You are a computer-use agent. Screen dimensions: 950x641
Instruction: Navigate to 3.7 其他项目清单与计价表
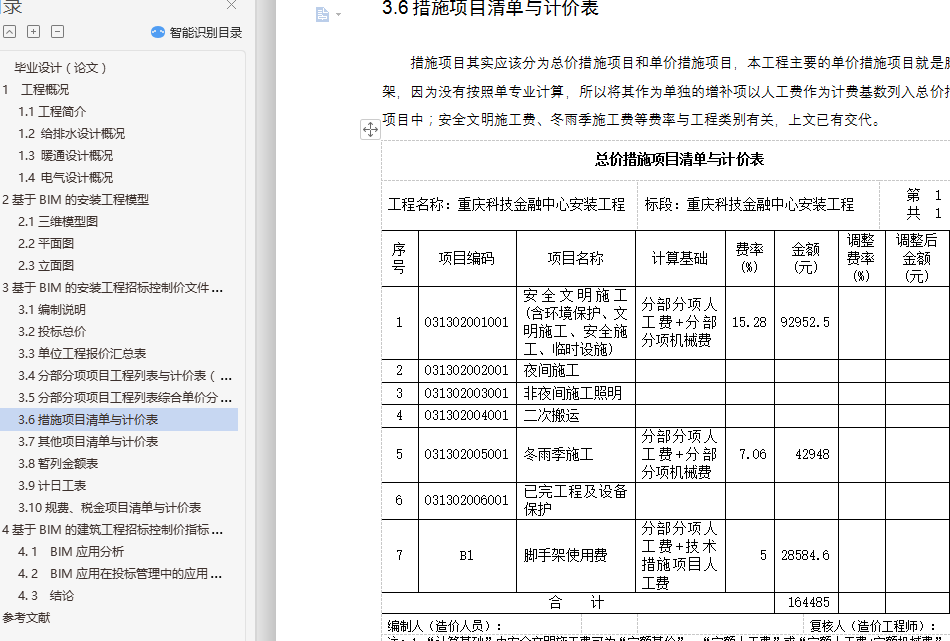(88, 442)
